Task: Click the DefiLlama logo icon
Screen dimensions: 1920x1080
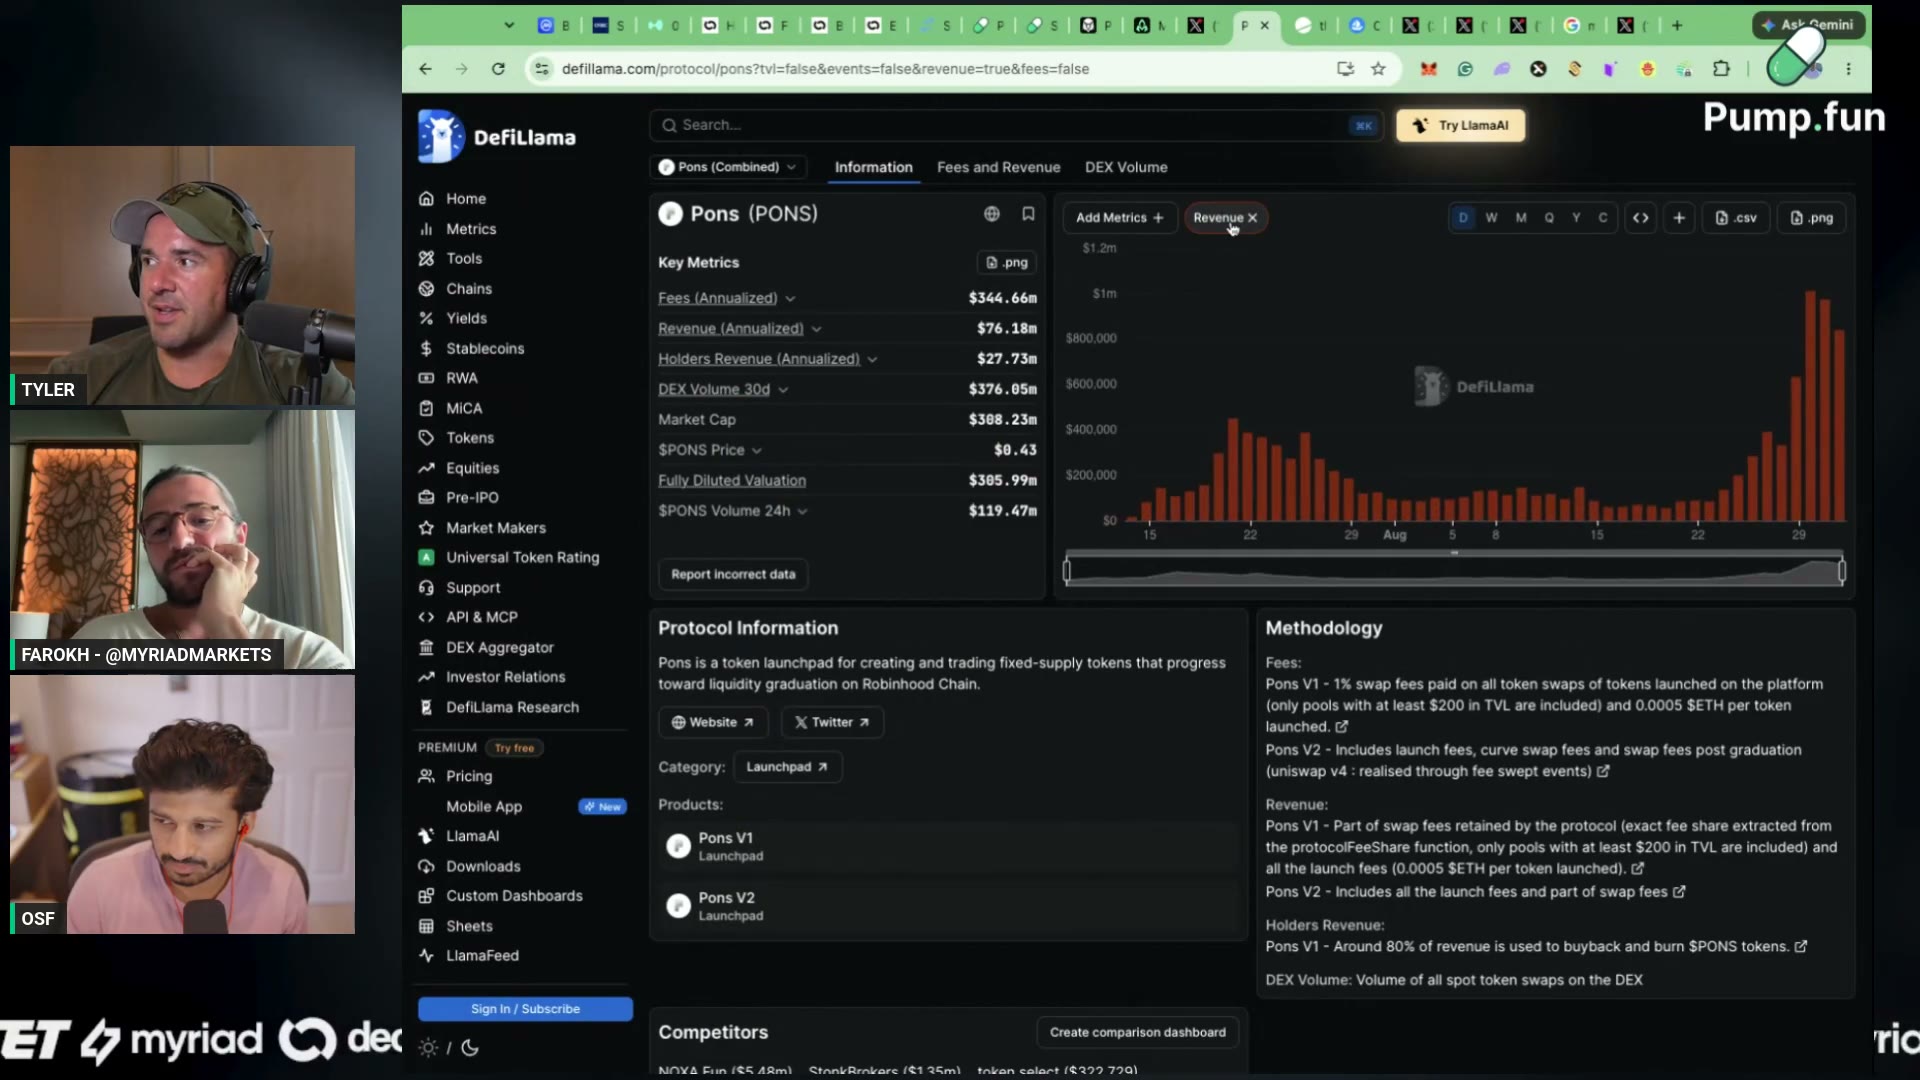Action: (x=441, y=137)
